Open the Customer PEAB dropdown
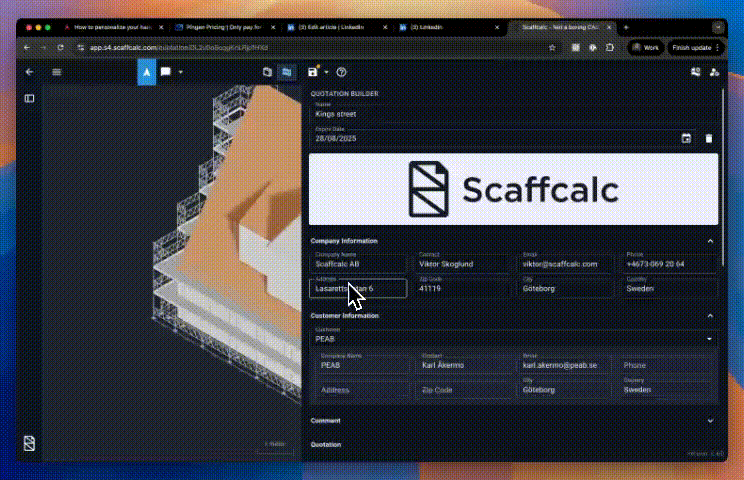This screenshot has height=480, width=744. [x=710, y=339]
